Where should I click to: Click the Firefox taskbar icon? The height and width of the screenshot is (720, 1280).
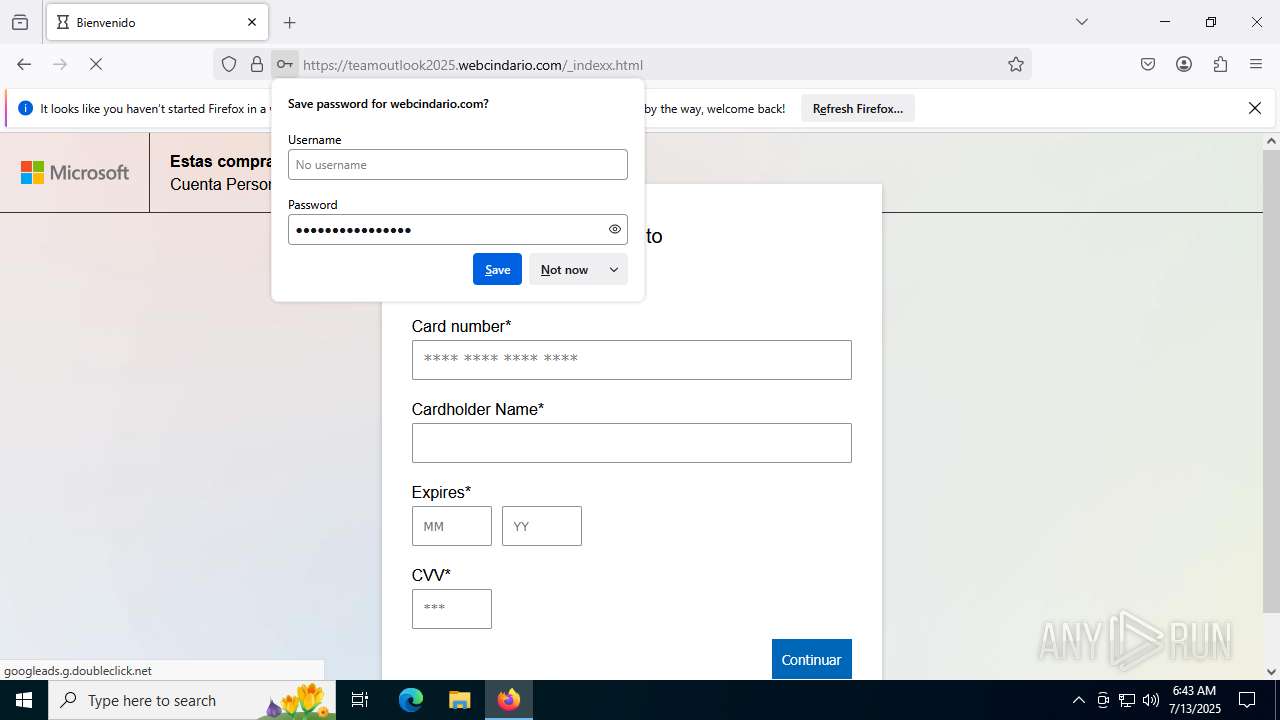pos(509,700)
